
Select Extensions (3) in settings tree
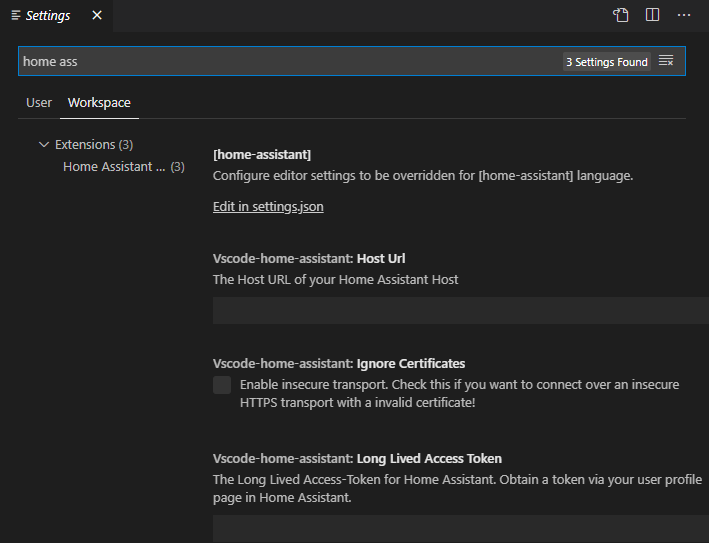pyautogui.click(x=94, y=145)
